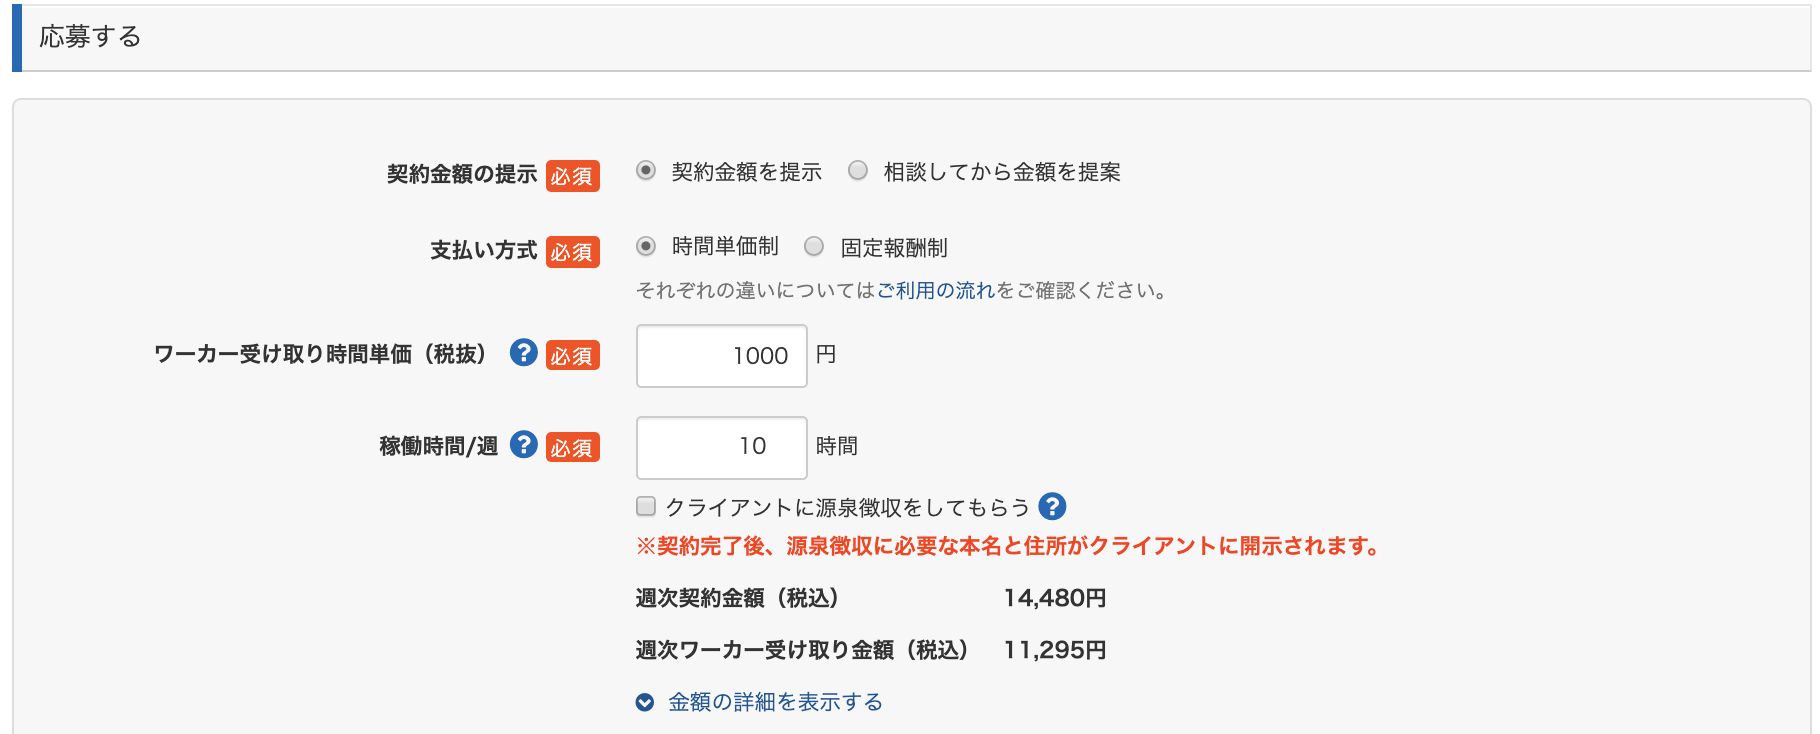1820x734 pixels.
Task: Click 必須 badge on the 時間単価 row
Action: click(572, 355)
